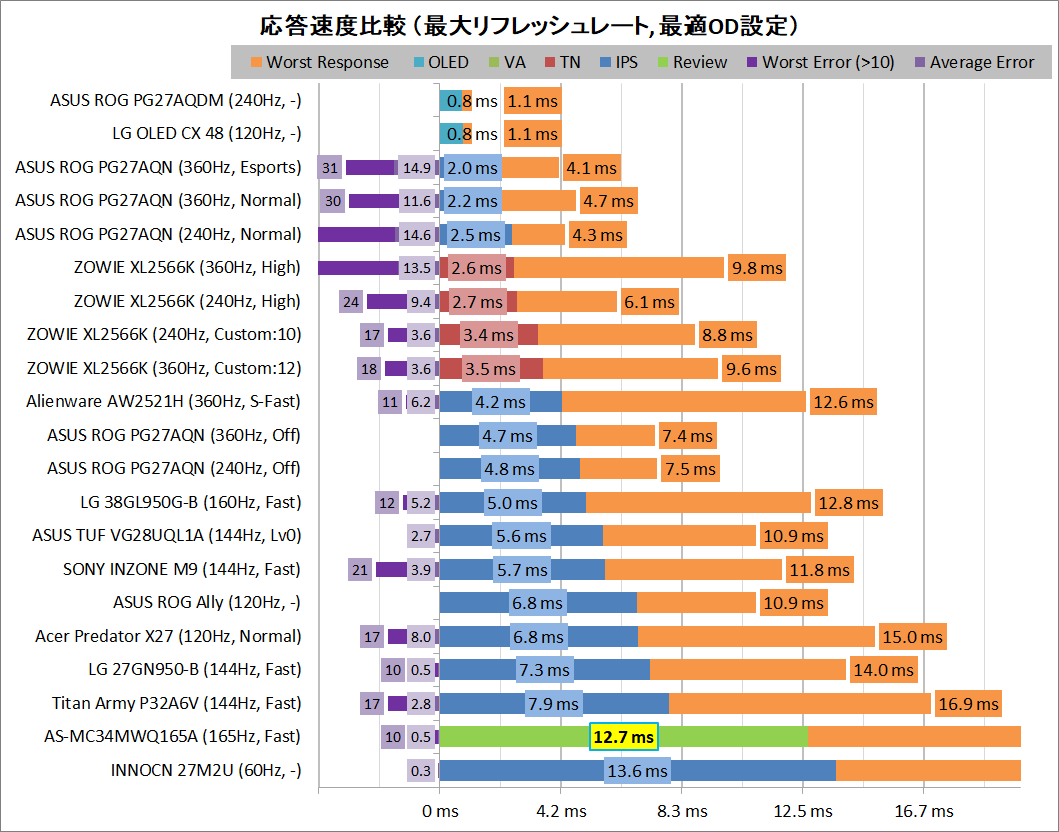1059x832 pixels.
Task: Click the 12.5 ms axis tick label
Action: pos(803,811)
